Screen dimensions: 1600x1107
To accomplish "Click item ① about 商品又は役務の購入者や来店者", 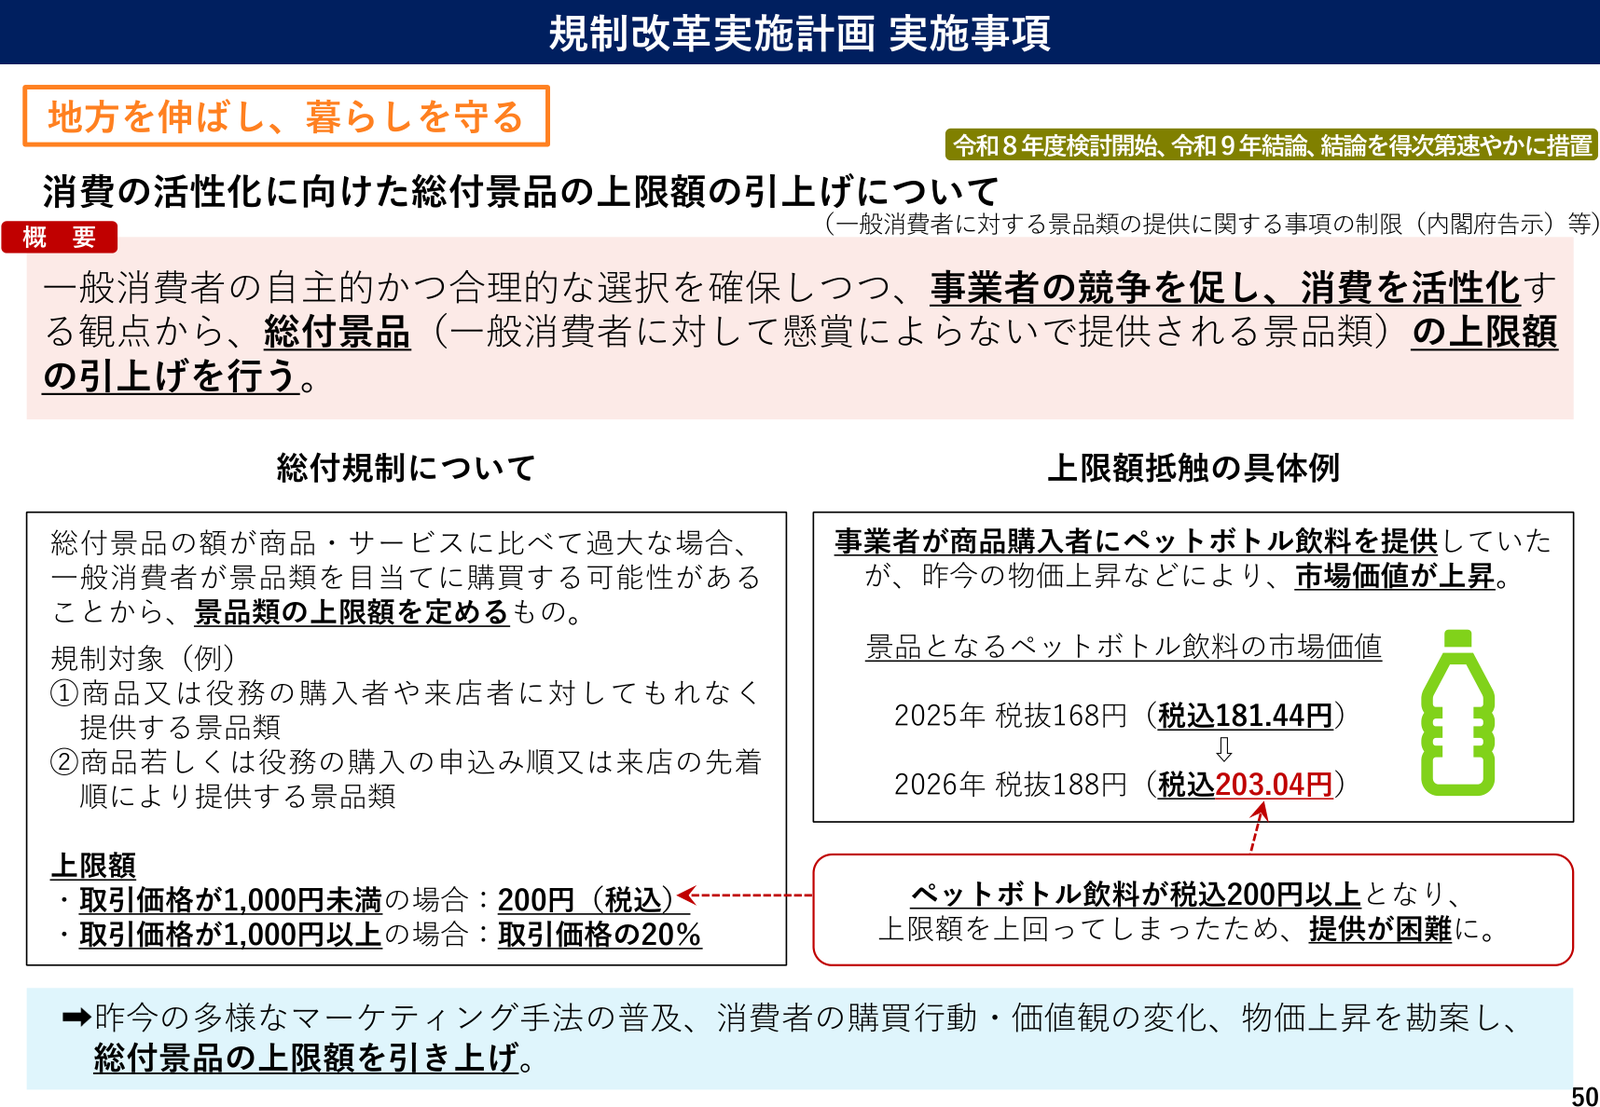I will pyautogui.click(x=406, y=709).
